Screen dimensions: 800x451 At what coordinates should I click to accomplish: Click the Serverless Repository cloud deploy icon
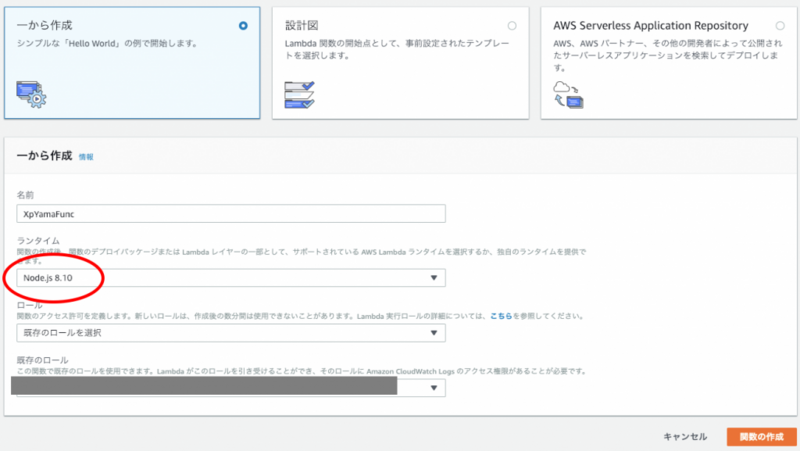point(568,94)
